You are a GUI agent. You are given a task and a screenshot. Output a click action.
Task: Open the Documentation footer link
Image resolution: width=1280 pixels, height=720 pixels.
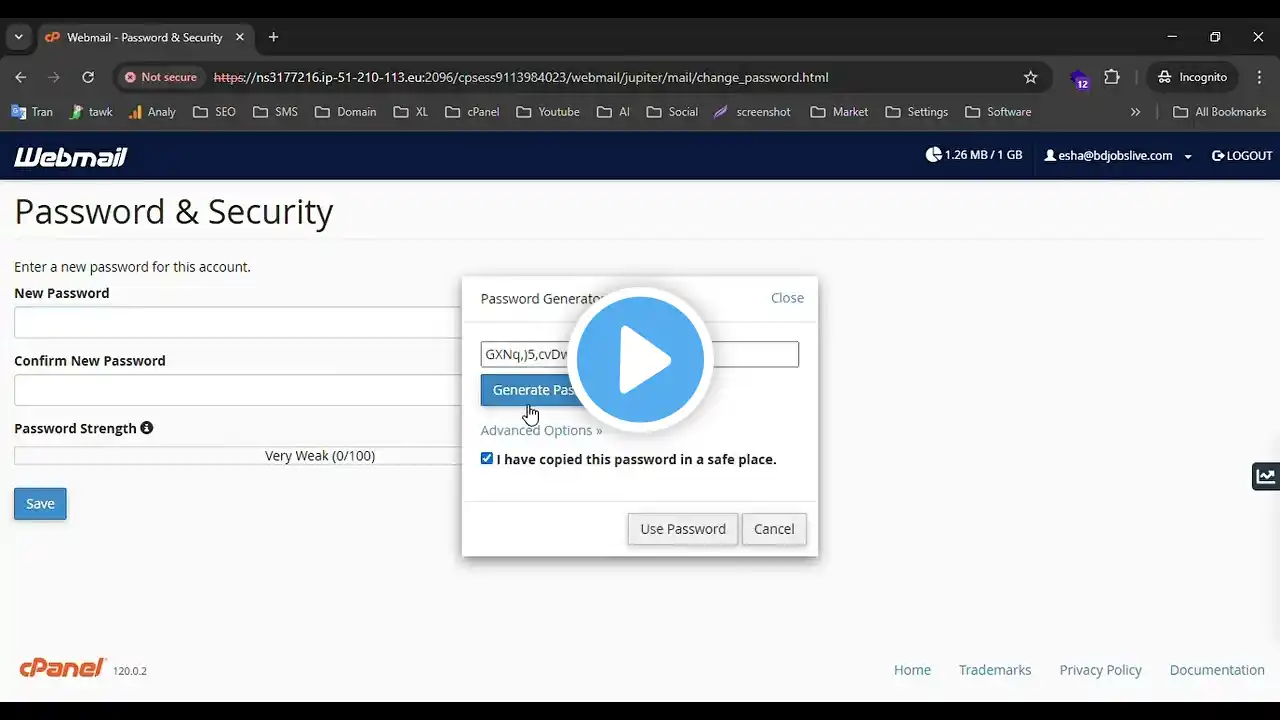click(1217, 670)
